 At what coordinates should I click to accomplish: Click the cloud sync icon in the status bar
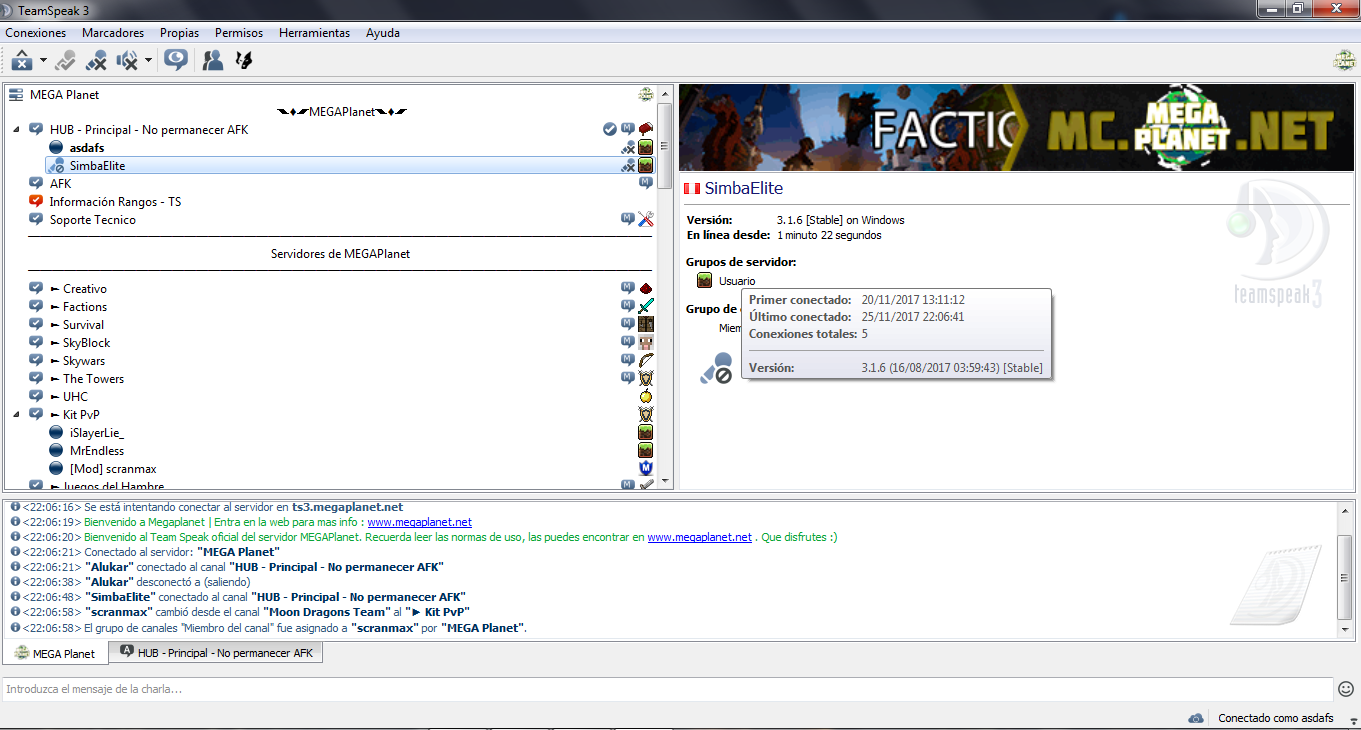pyautogui.click(x=1195, y=718)
